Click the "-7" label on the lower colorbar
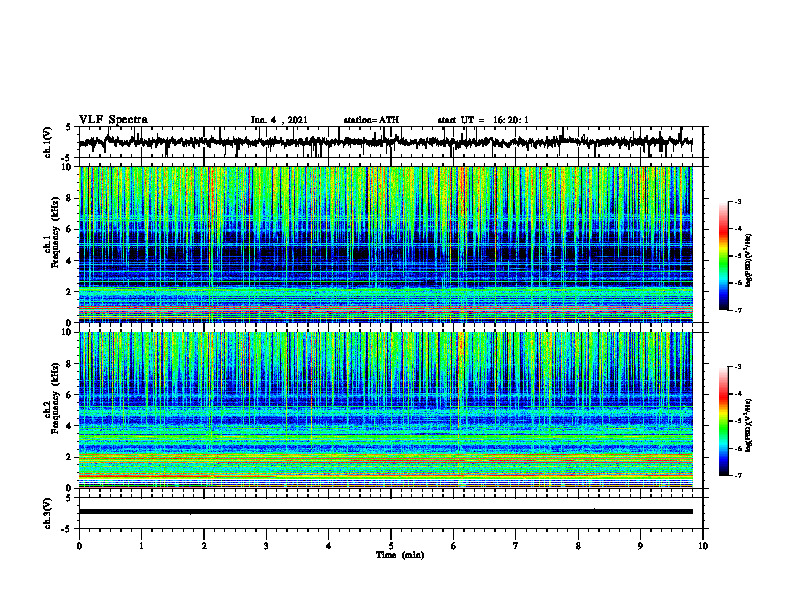 tap(737, 476)
